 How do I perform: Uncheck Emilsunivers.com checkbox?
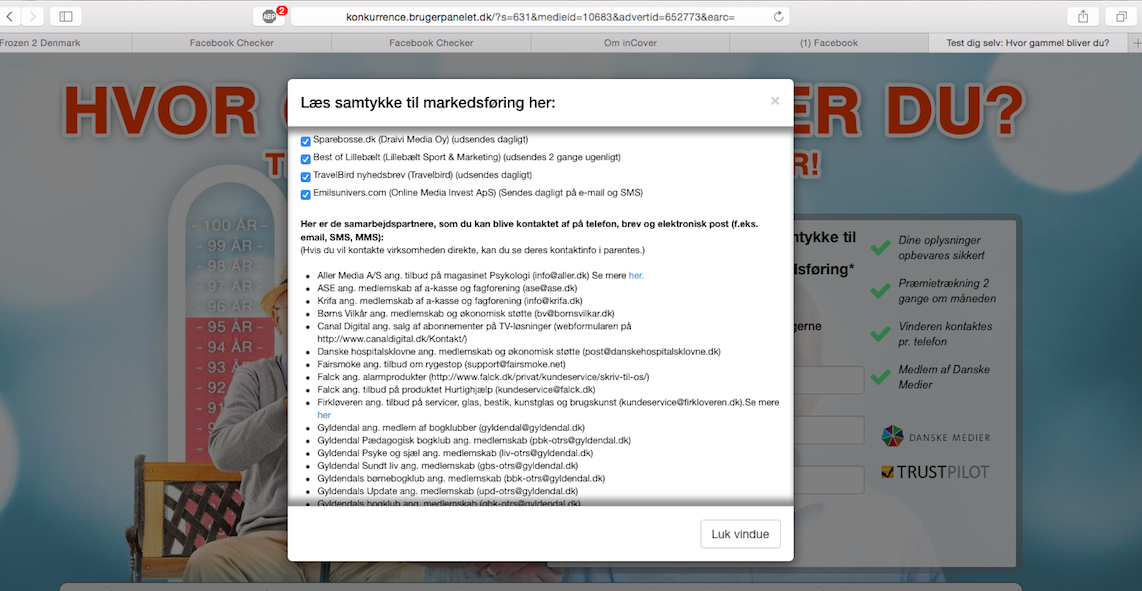[306, 195]
